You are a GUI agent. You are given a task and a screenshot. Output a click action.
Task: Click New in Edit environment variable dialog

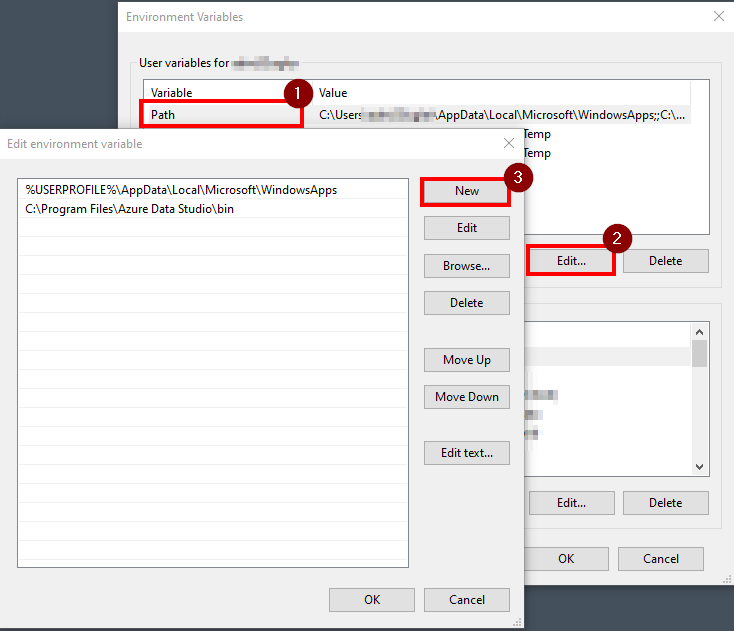466,191
